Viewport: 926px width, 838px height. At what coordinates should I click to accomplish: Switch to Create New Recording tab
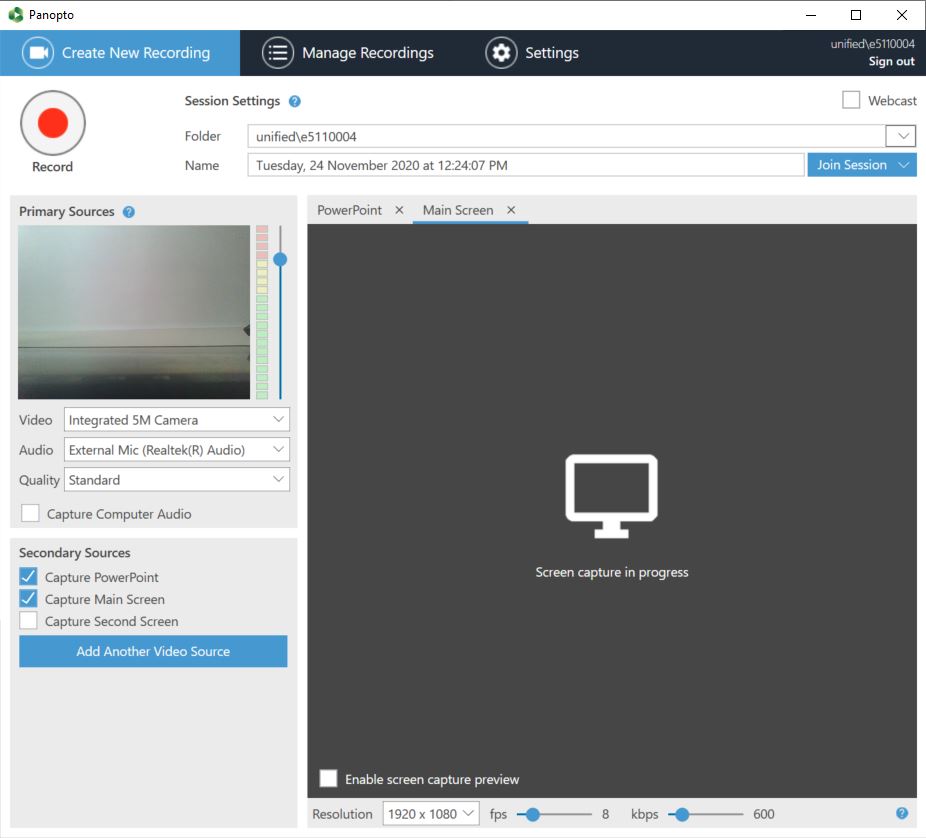pyautogui.click(x=120, y=53)
